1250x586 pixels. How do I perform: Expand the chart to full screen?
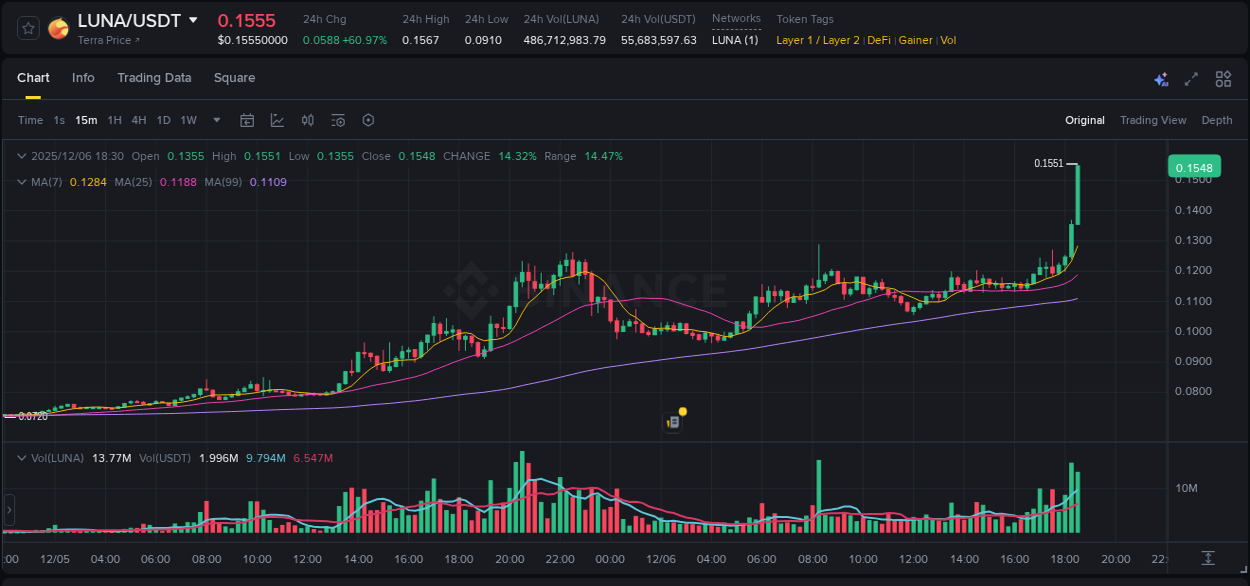pyautogui.click(x=1191, y=78)
